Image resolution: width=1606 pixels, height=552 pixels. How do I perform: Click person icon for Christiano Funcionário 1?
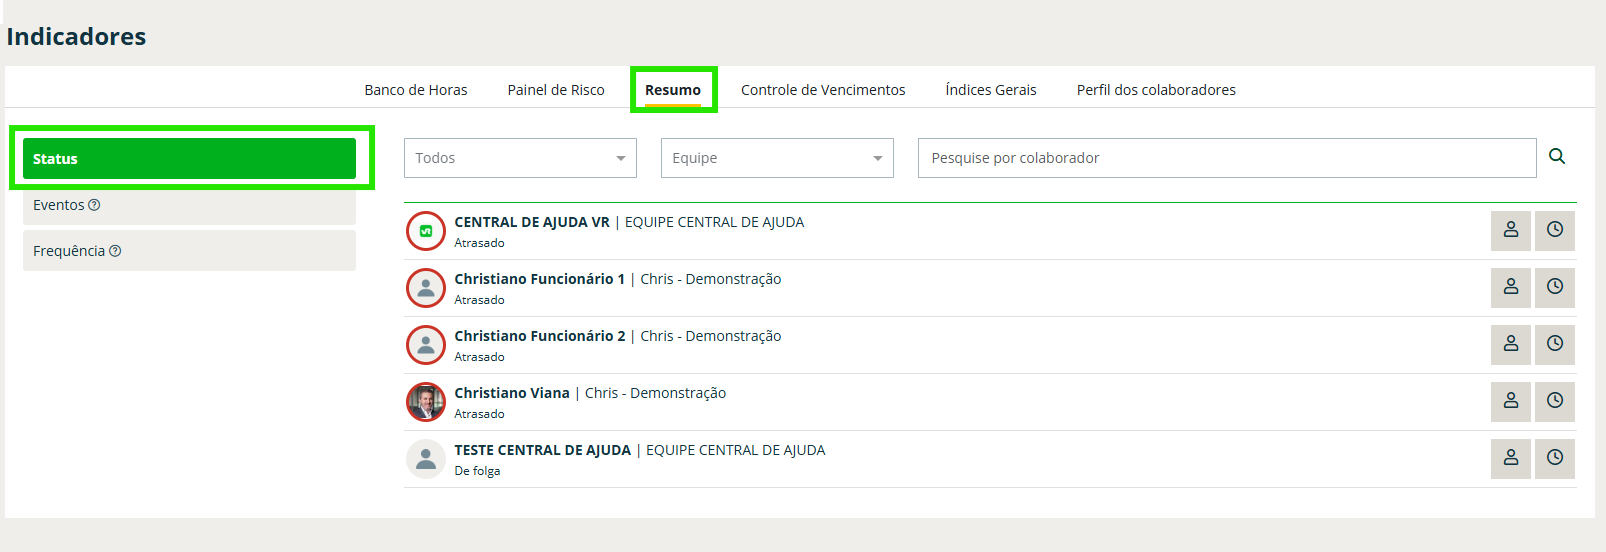click(1510, 287)
